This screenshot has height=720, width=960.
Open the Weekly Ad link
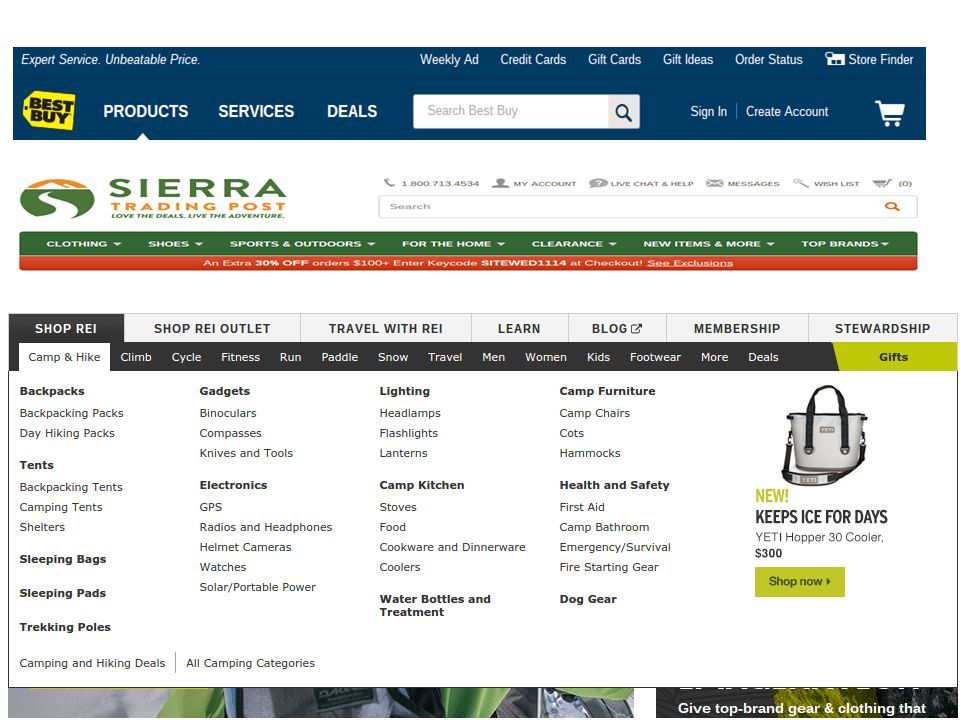tap(449, 59)
